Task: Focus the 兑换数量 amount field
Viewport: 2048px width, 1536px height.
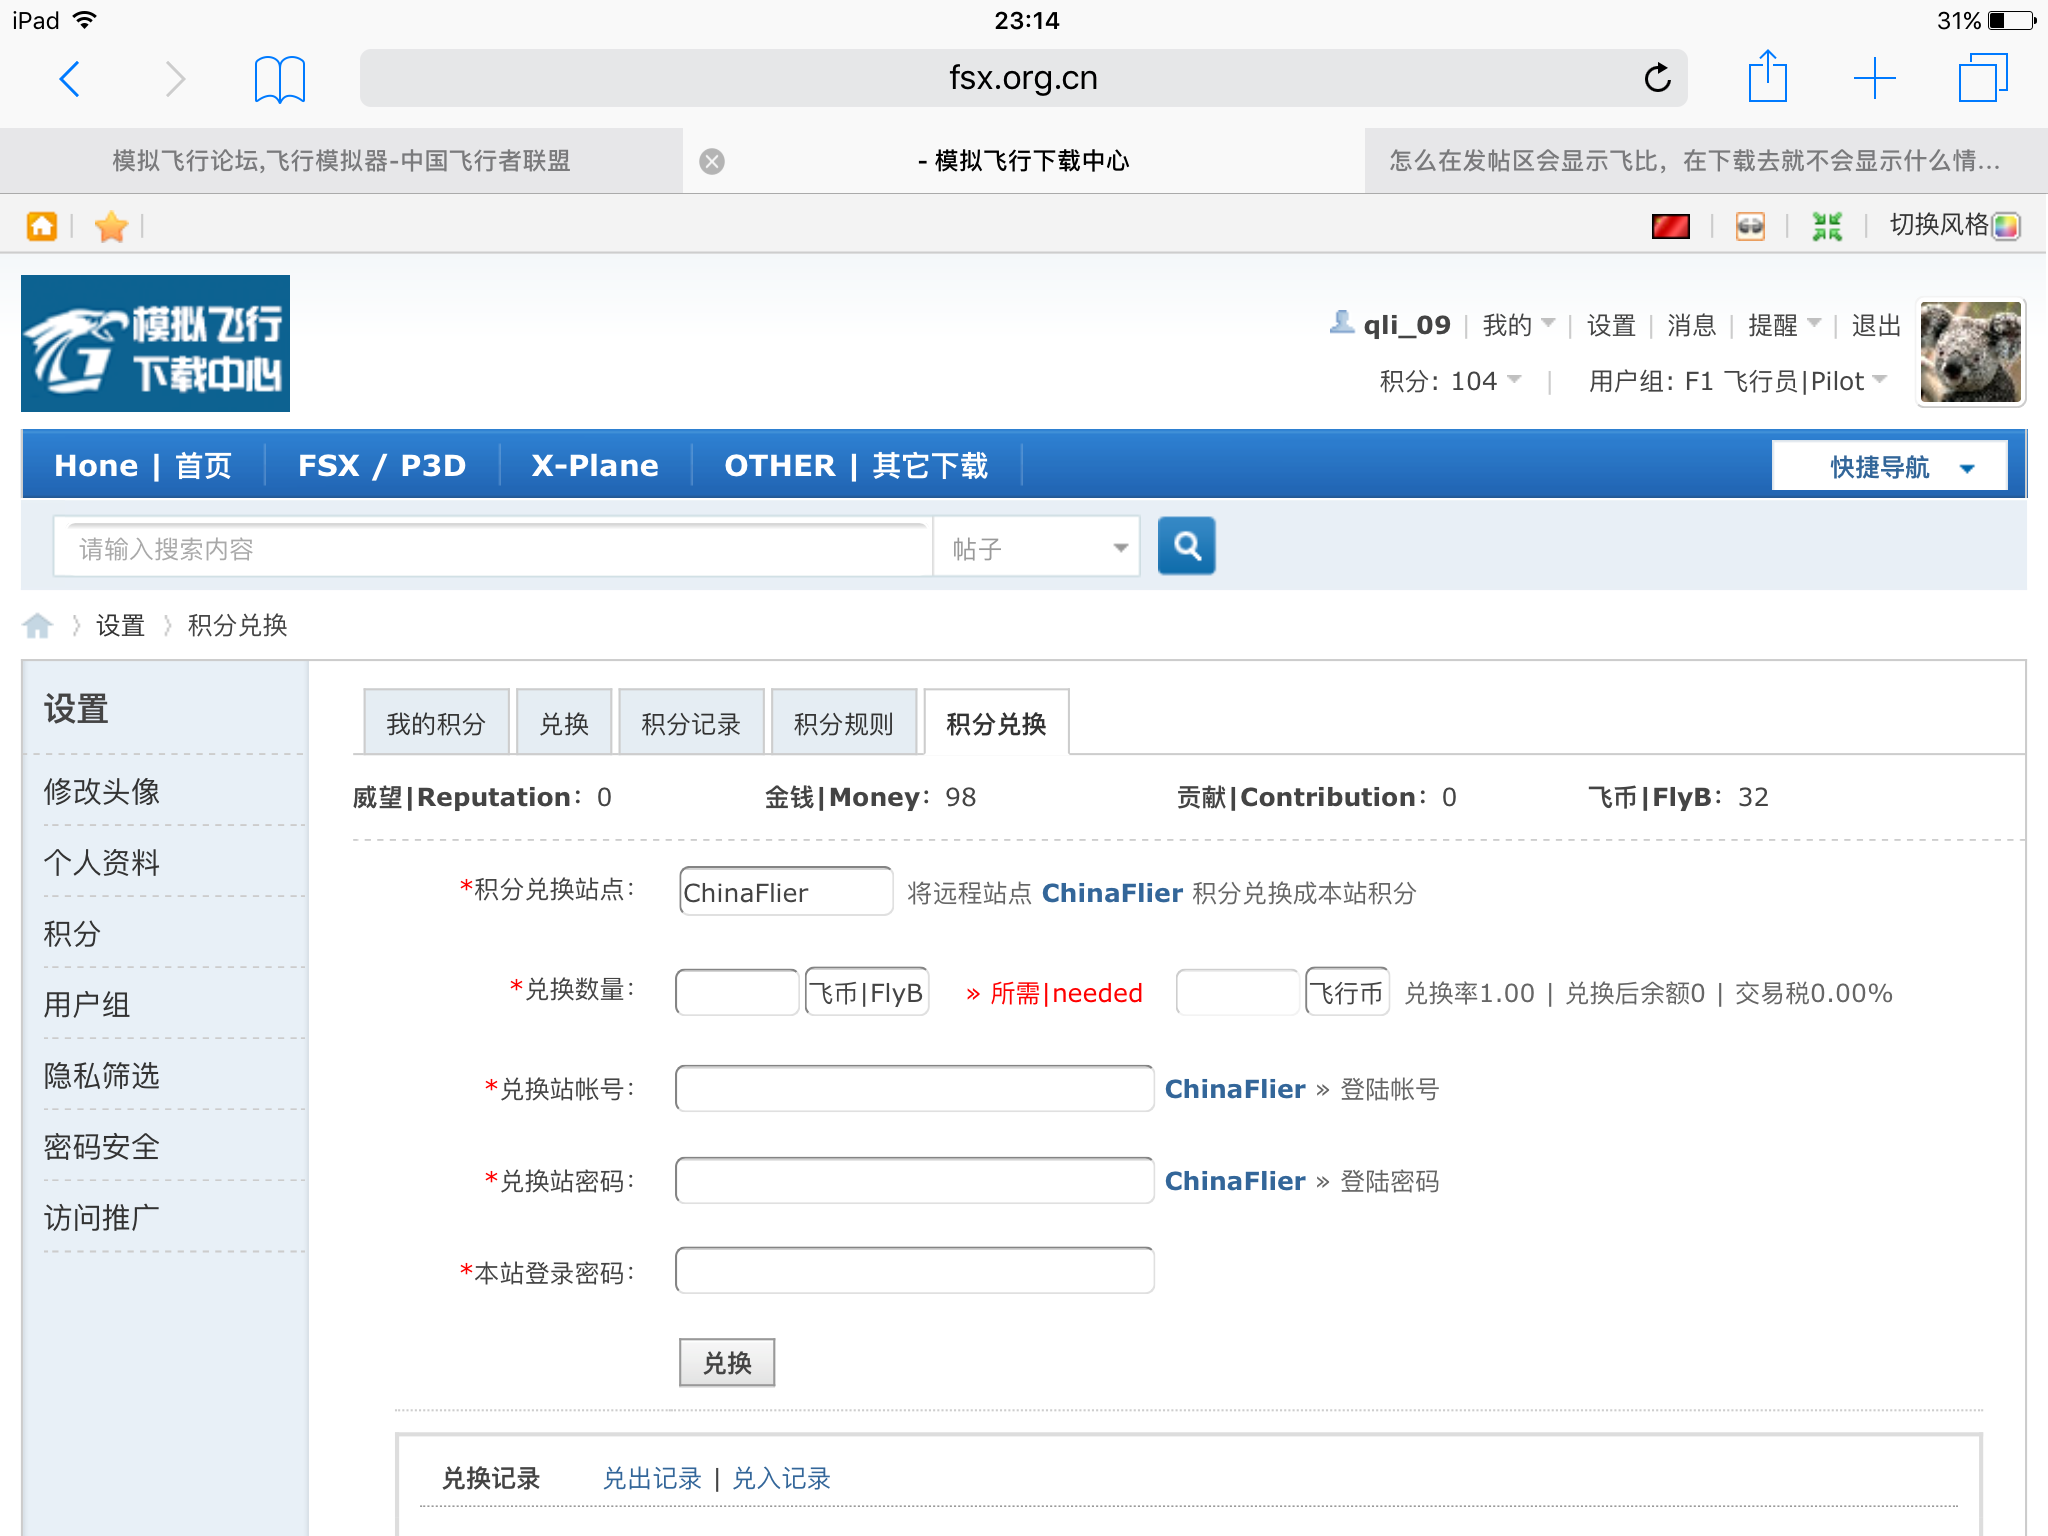Action: coord(737,992)
